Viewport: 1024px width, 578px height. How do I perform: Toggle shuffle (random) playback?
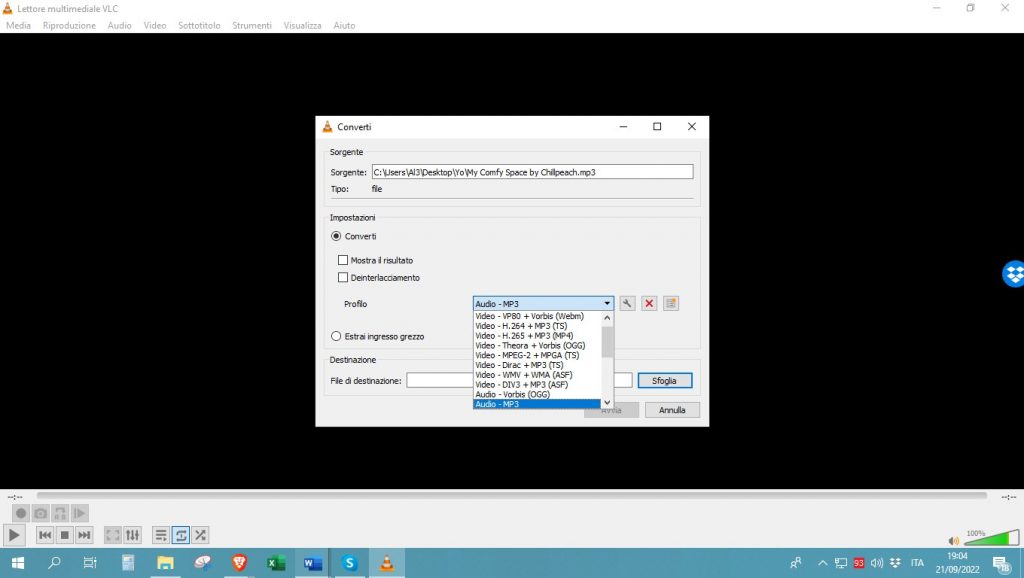[x=201, y=535]
